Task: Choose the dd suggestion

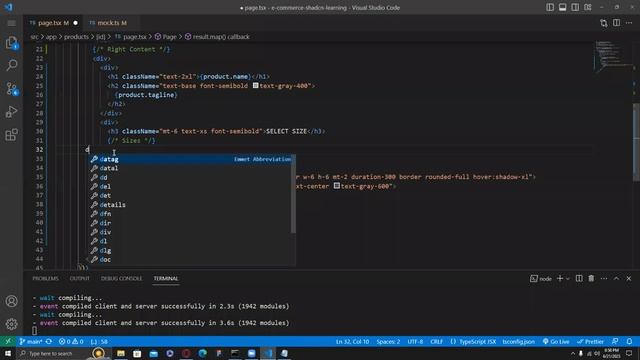Action: [191, 178]
